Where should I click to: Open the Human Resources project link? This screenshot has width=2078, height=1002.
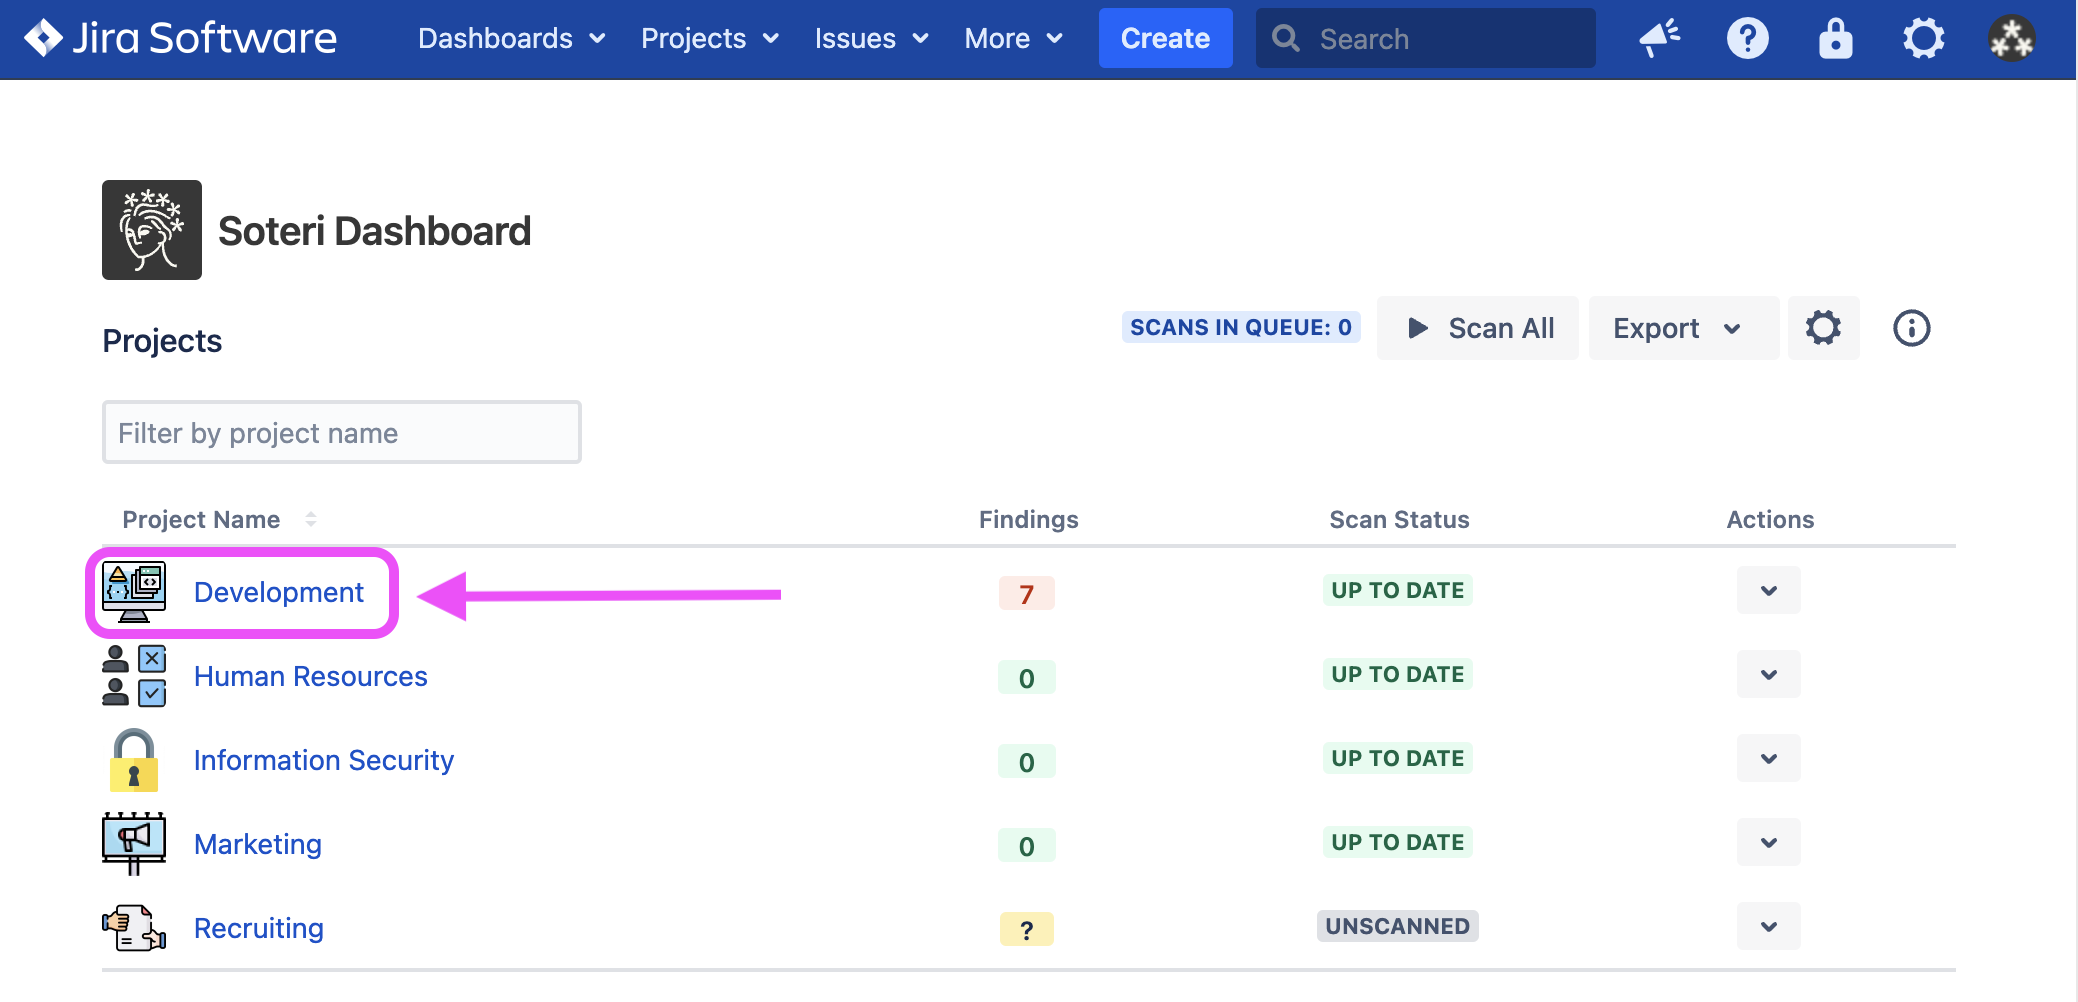click(310, 677)
